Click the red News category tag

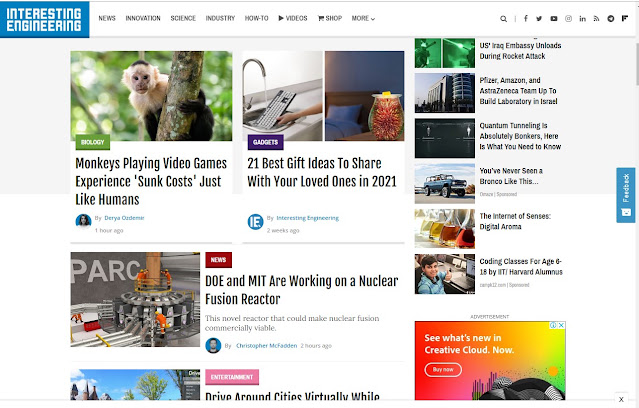pos(218,260)
